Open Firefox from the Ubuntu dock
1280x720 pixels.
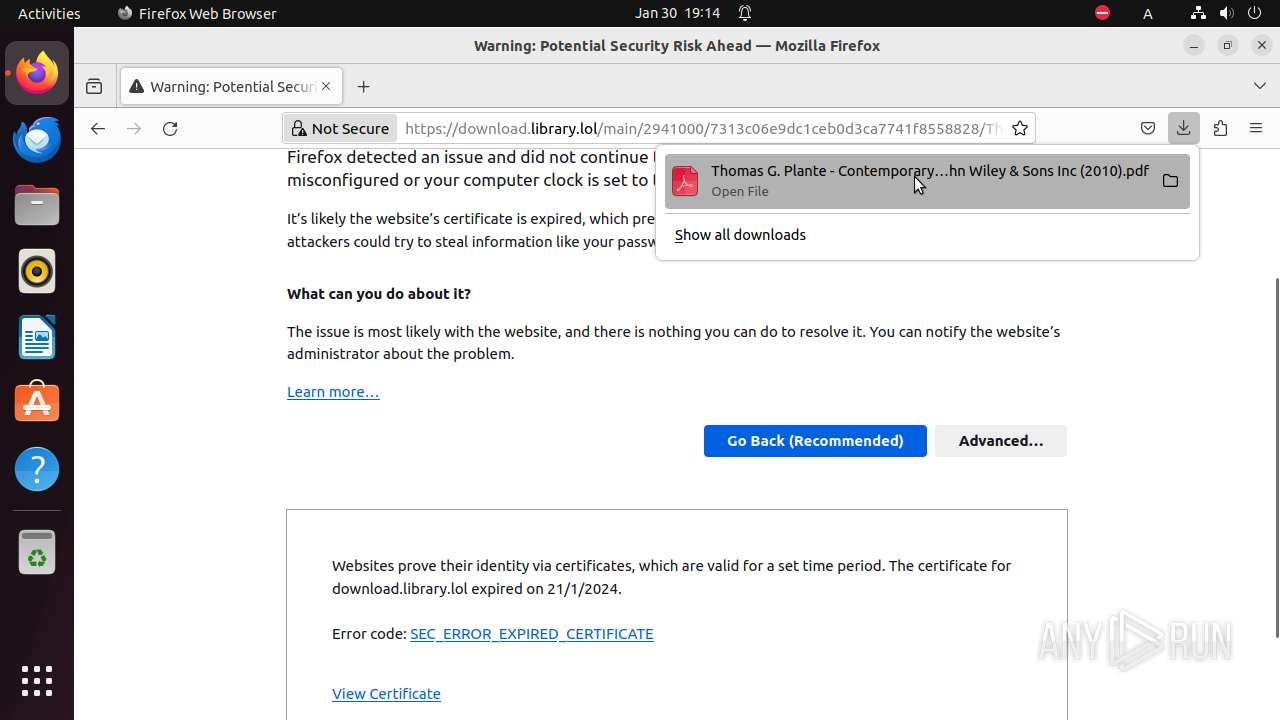37,73
